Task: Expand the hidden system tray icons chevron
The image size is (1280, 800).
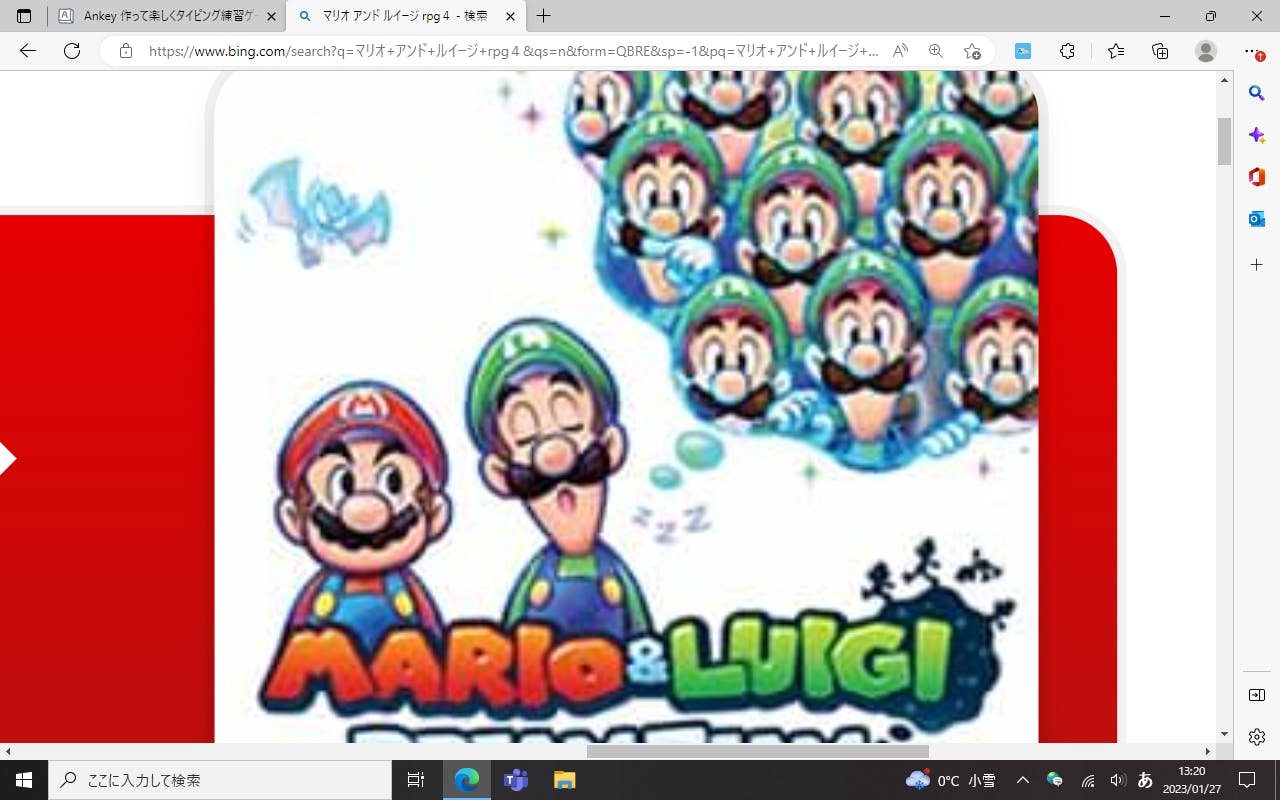Action: 1022,780
